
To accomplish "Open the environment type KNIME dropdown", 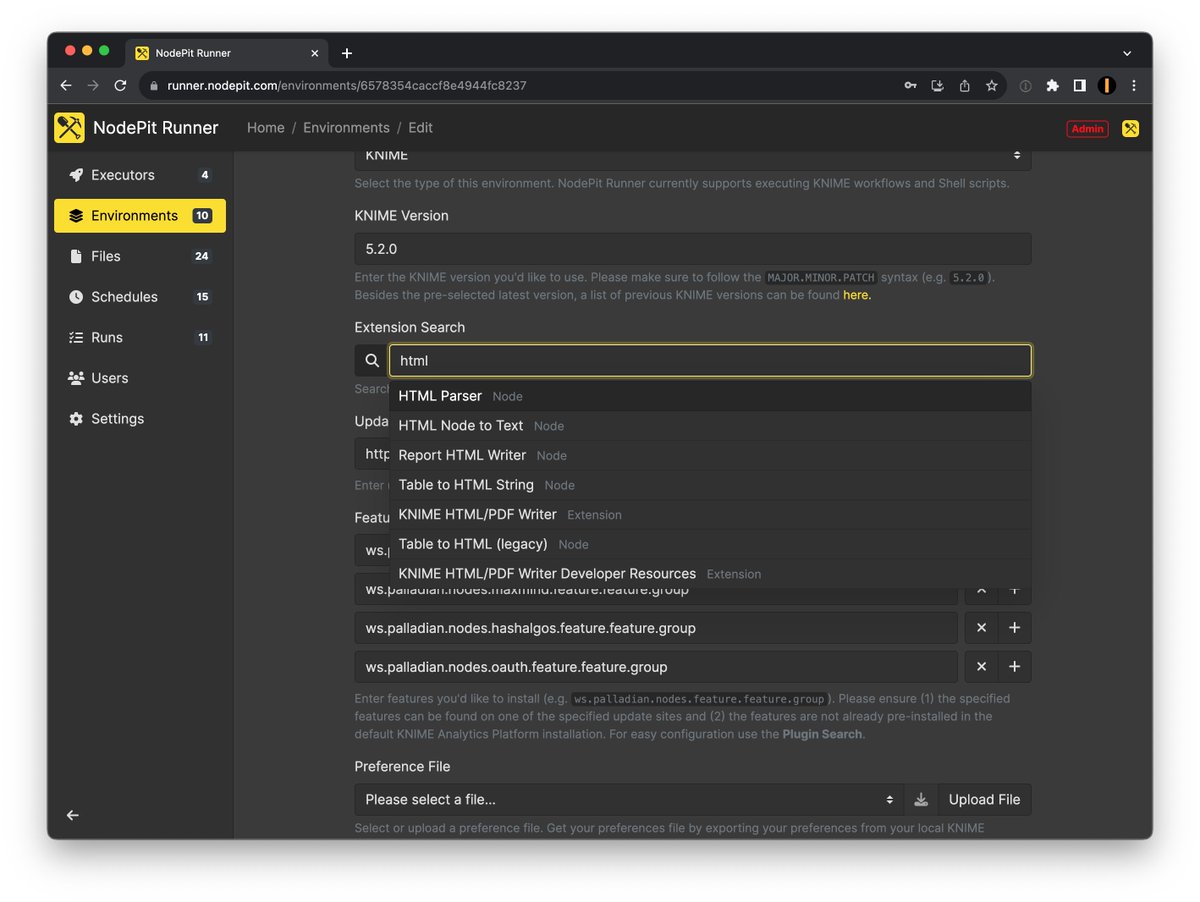I will (x=693, y=158).
